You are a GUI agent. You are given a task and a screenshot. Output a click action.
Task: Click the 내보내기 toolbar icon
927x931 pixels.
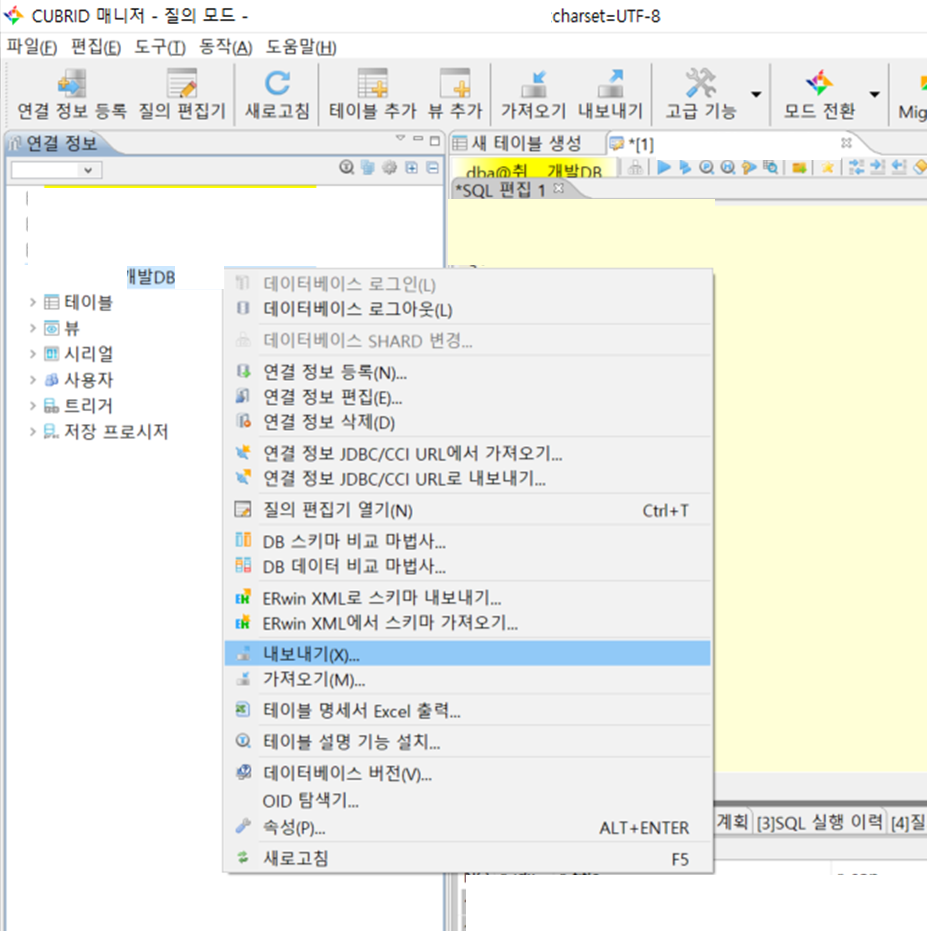click(x=610, y=93)
